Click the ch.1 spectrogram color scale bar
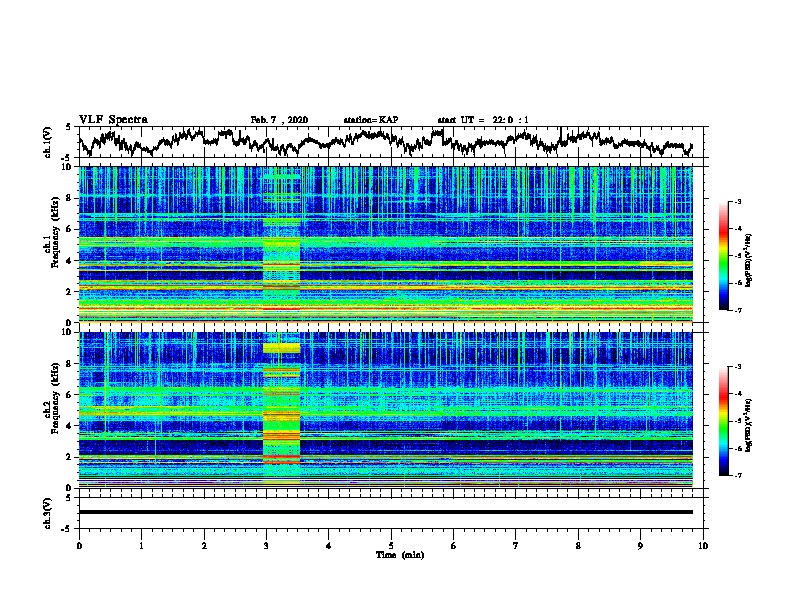The height and width of the screenshot is (612, 792). point(723,256)
